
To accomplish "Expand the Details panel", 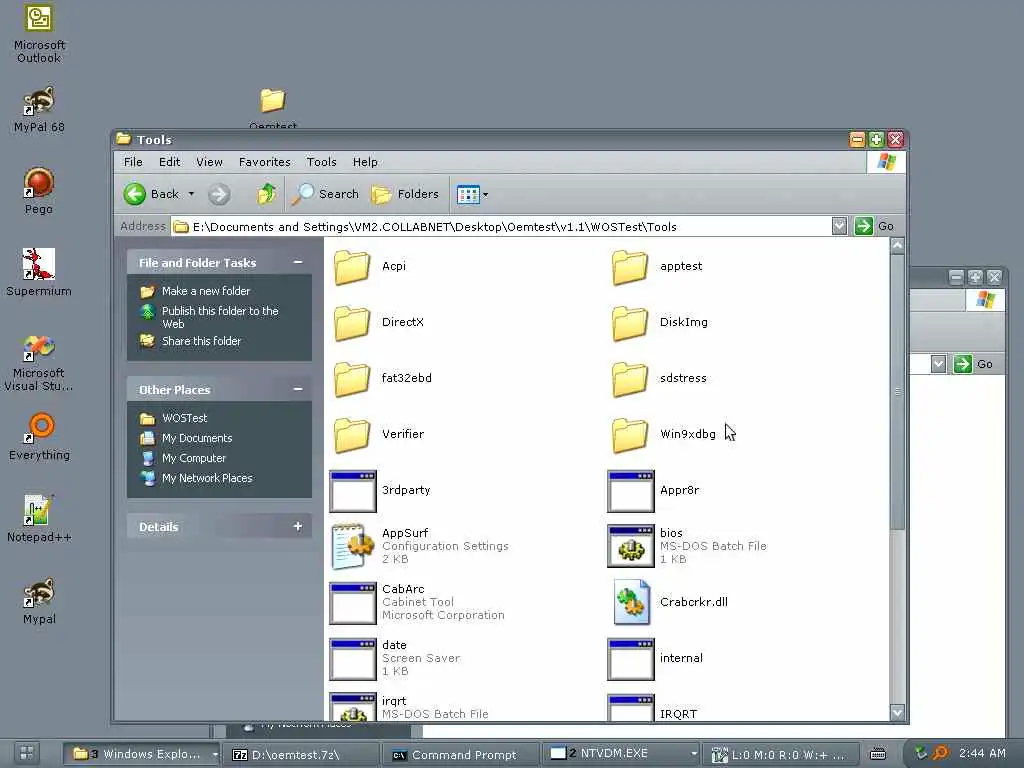I will click(298, 526).
